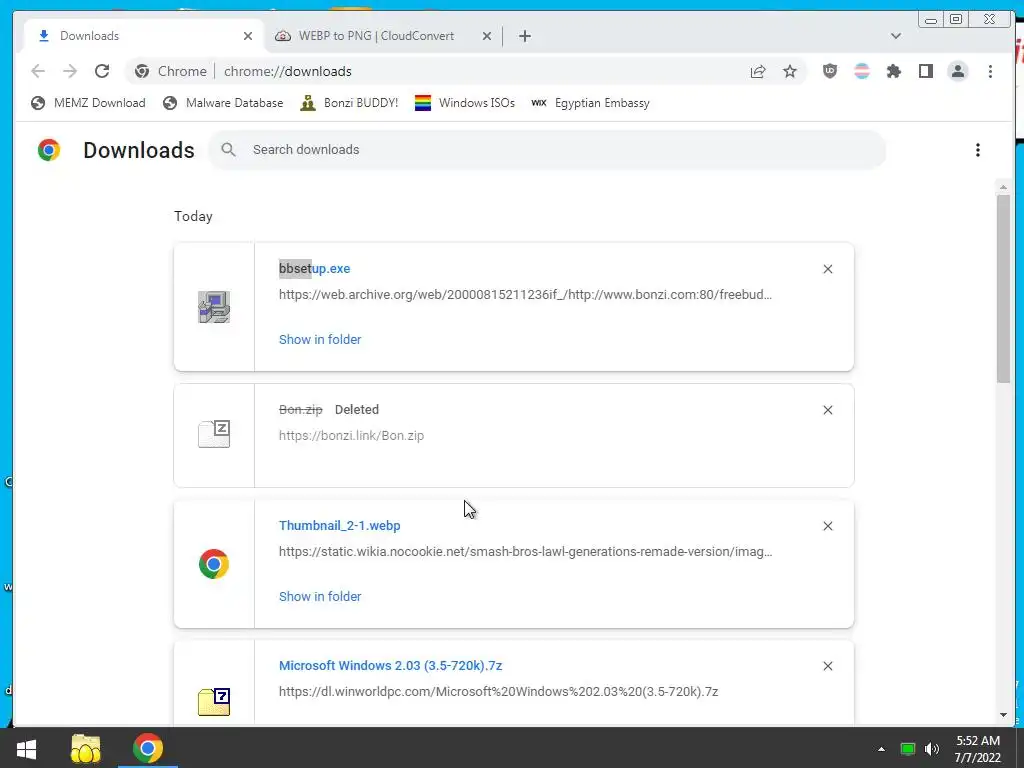Open the uBlock Origin extension
The width and height of the screenshot is (1024, 768).
[830, 71]
